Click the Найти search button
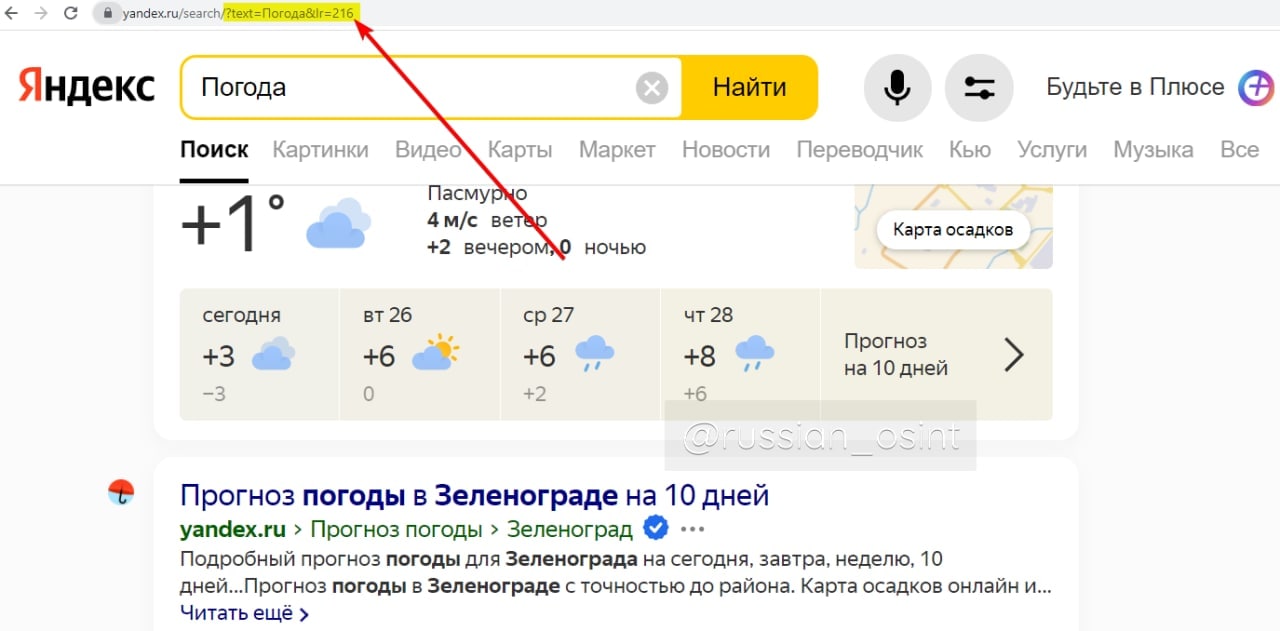The image size is (1280, 631). 750,88
